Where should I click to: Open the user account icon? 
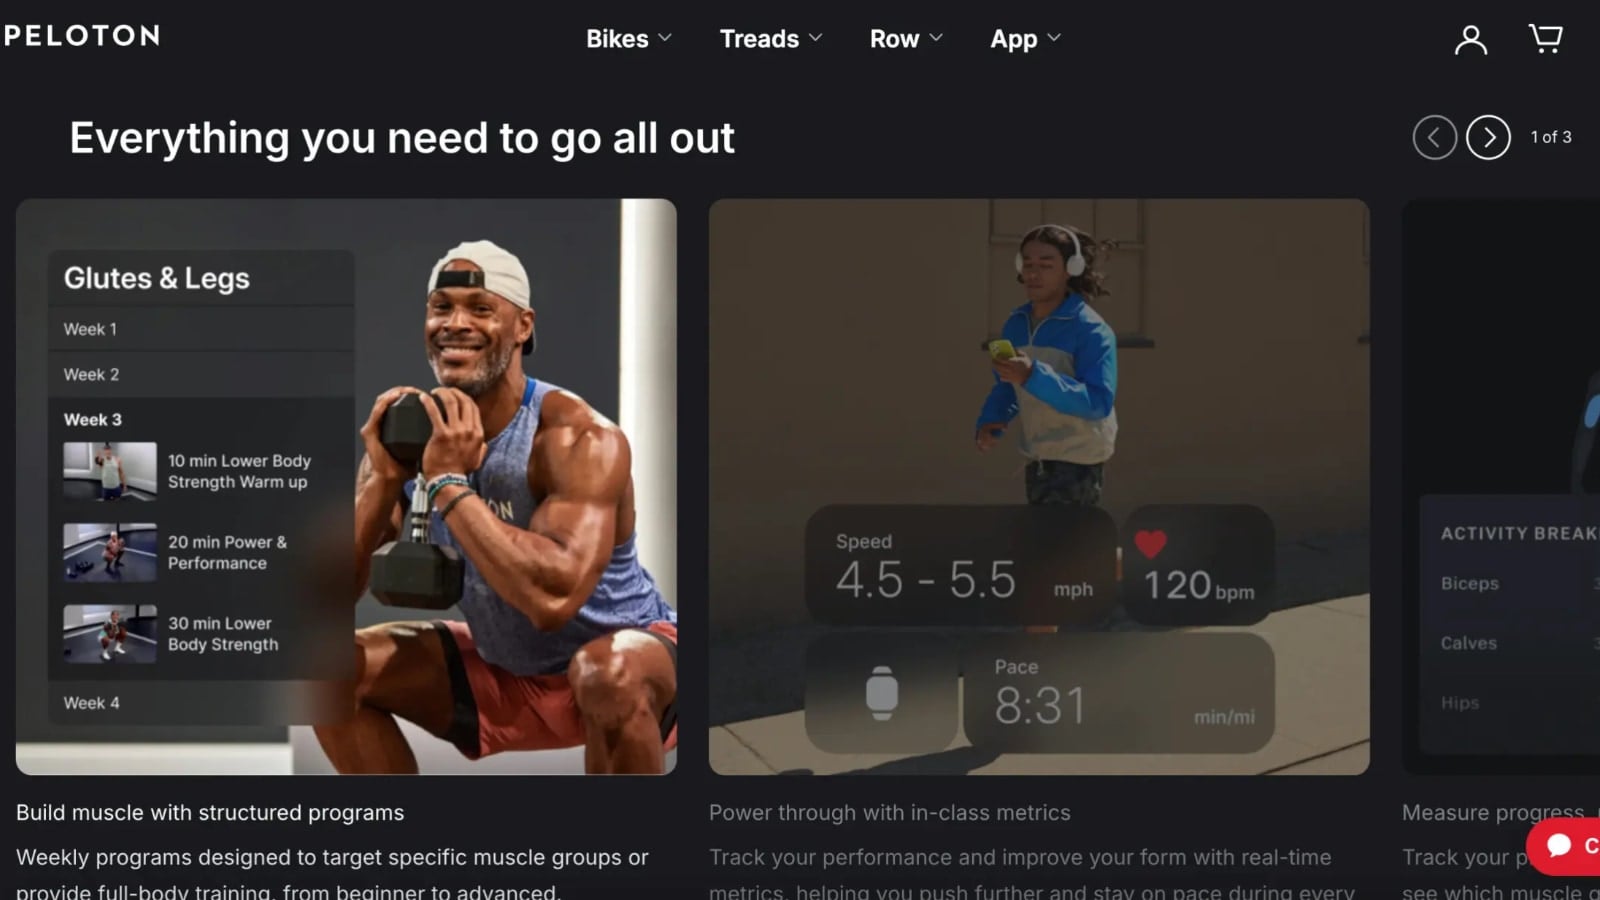click(1470, 39)
